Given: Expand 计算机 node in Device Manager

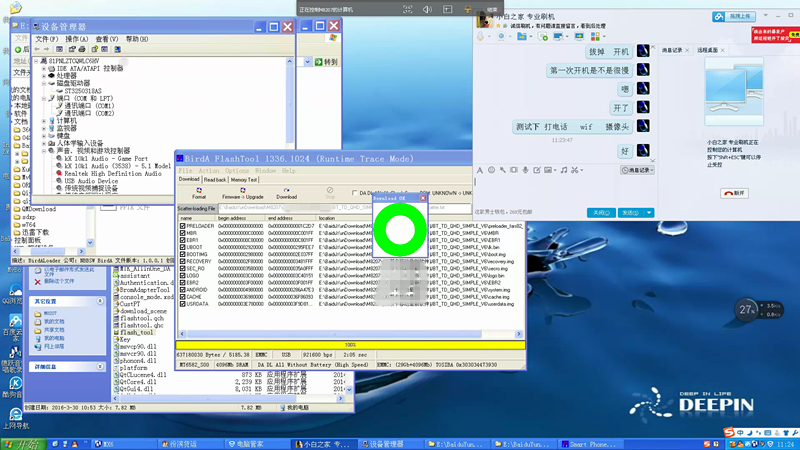Looking at the screenshot, I should coord(44,121).
